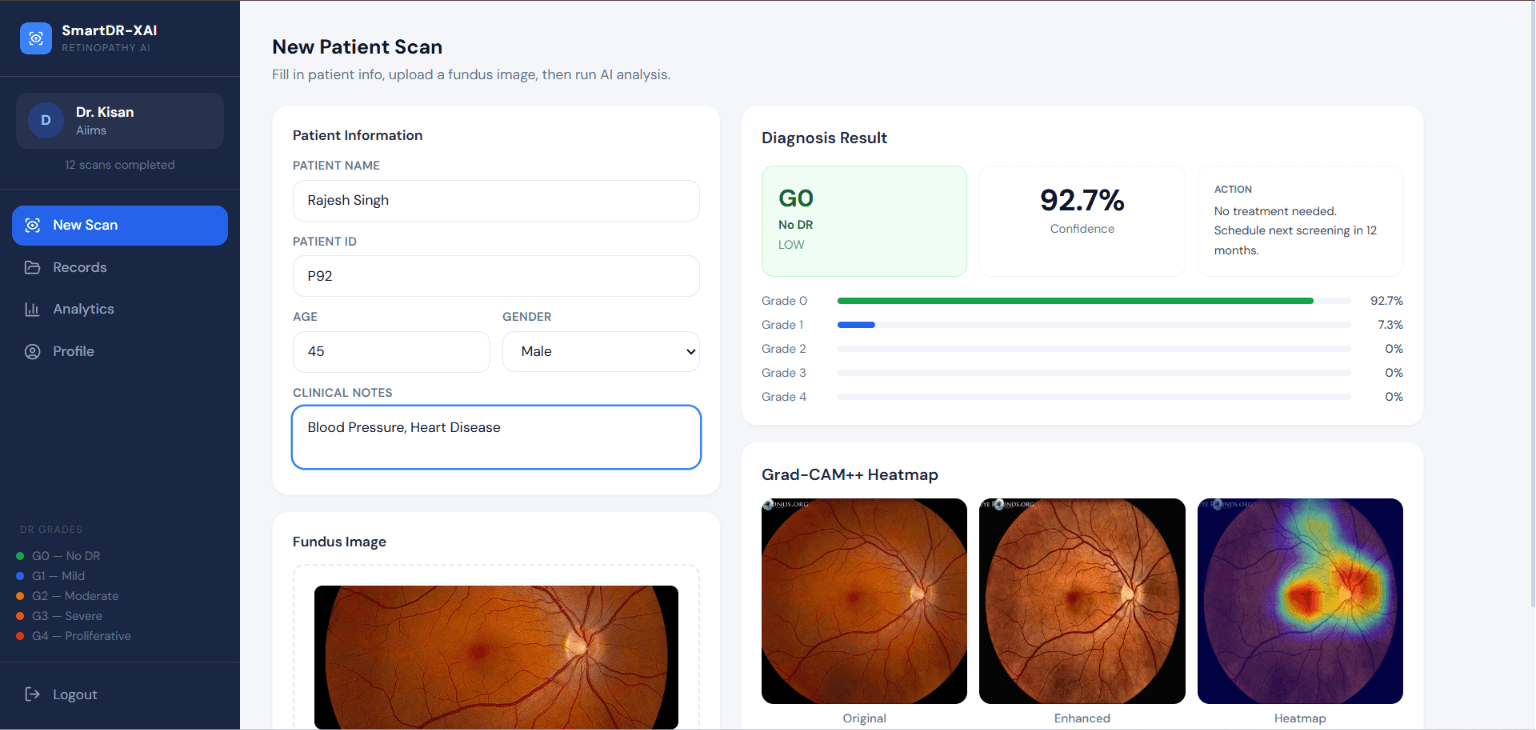
Task: Click the Grade 2 probability bar
Action: pos(1094,349)
